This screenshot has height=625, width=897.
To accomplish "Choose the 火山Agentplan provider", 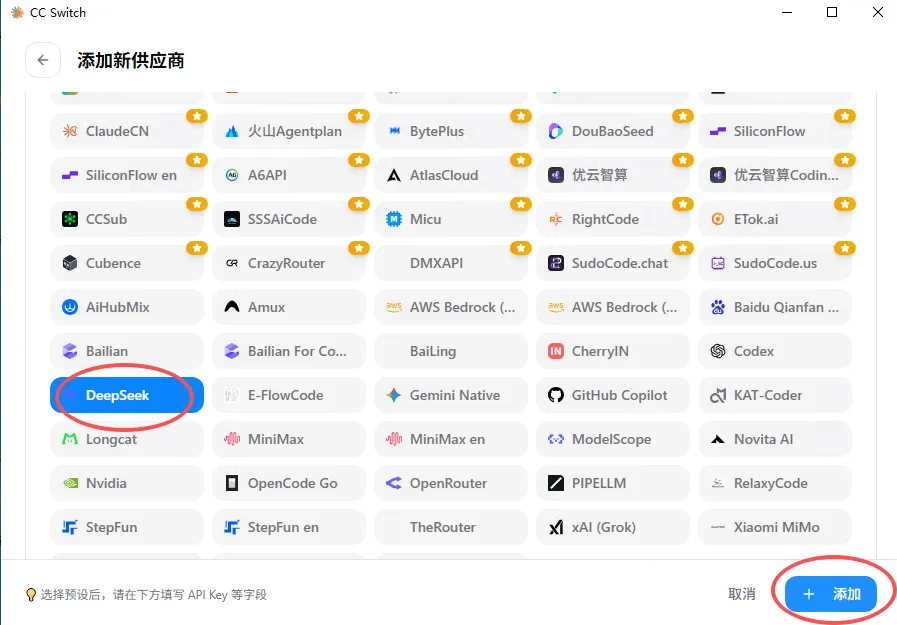I will pyautogui.click(x=289, y=131).
